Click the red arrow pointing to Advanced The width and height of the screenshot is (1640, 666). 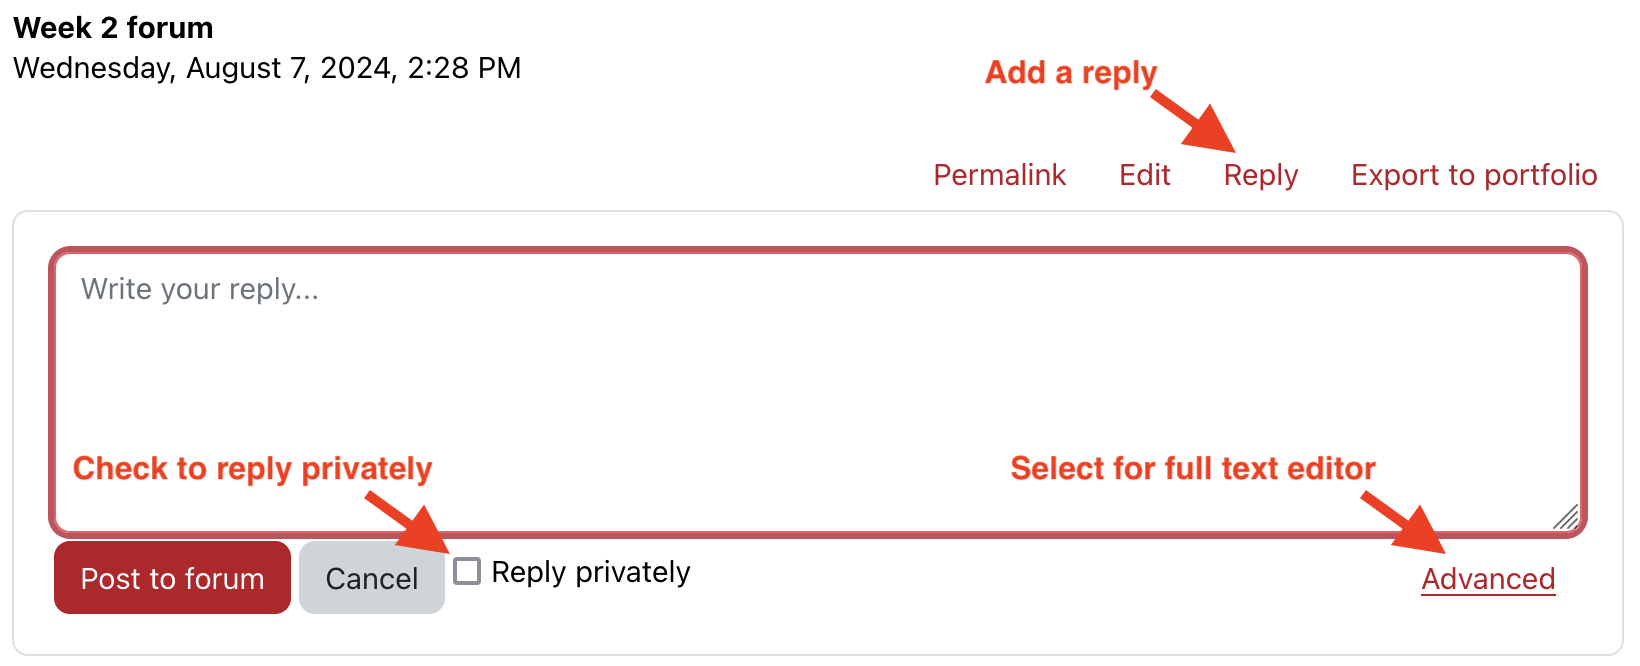click(1405, 523)
